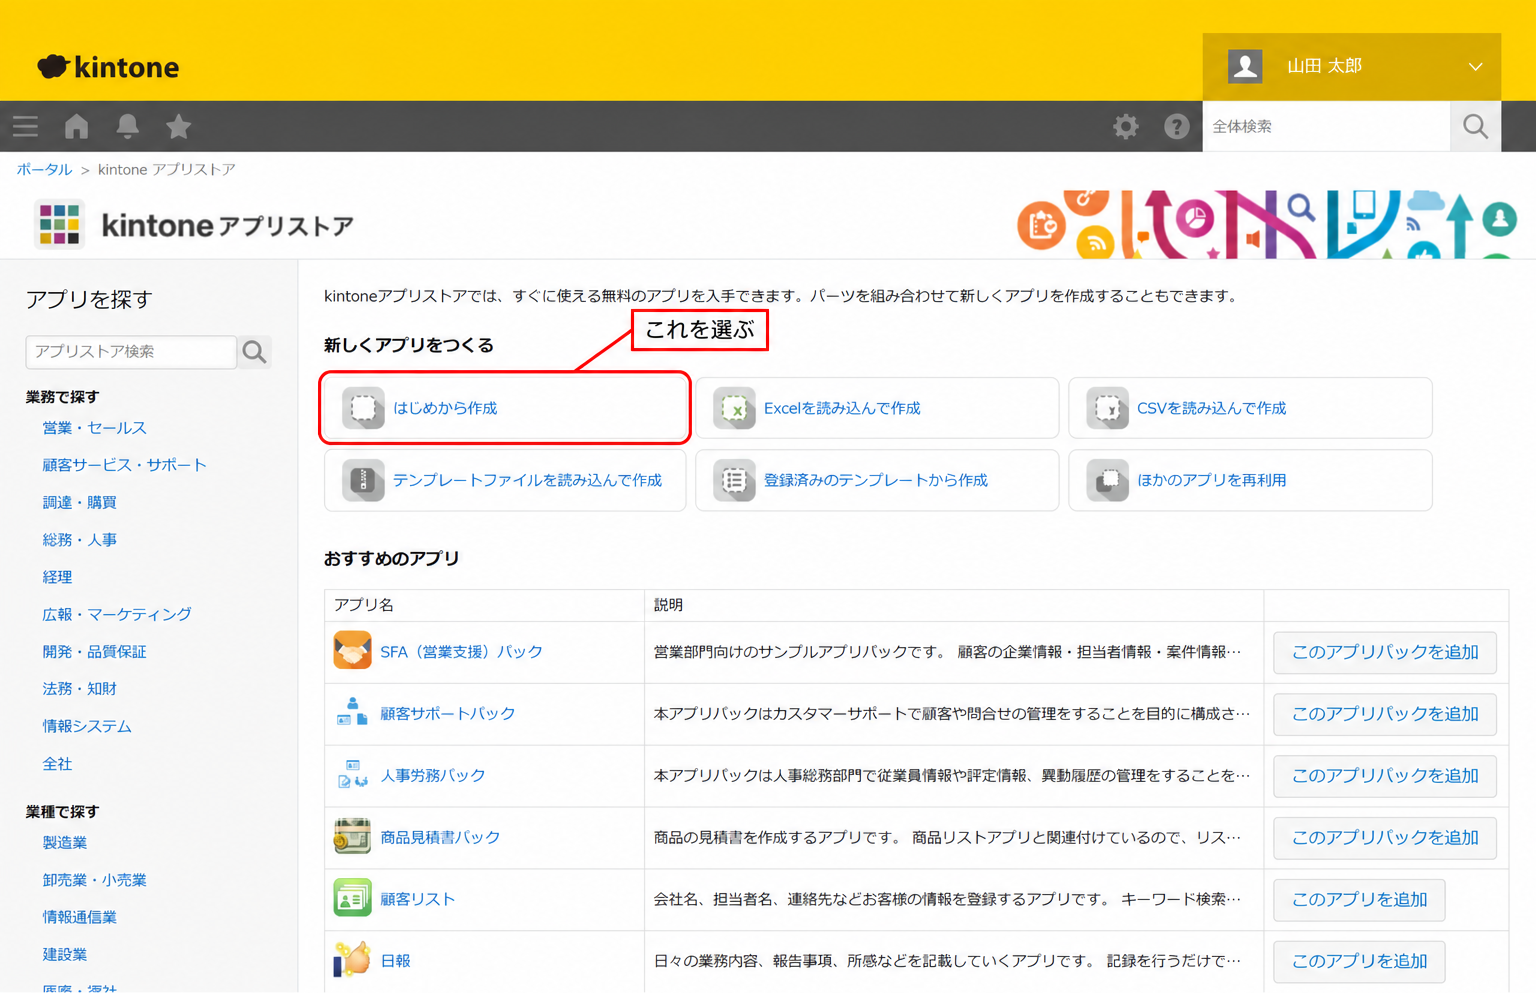The height and width of the screenshot is (993, 1536).
Task: Click the CSVを読み込んで作成 icon
Action: click(1108, 408)
